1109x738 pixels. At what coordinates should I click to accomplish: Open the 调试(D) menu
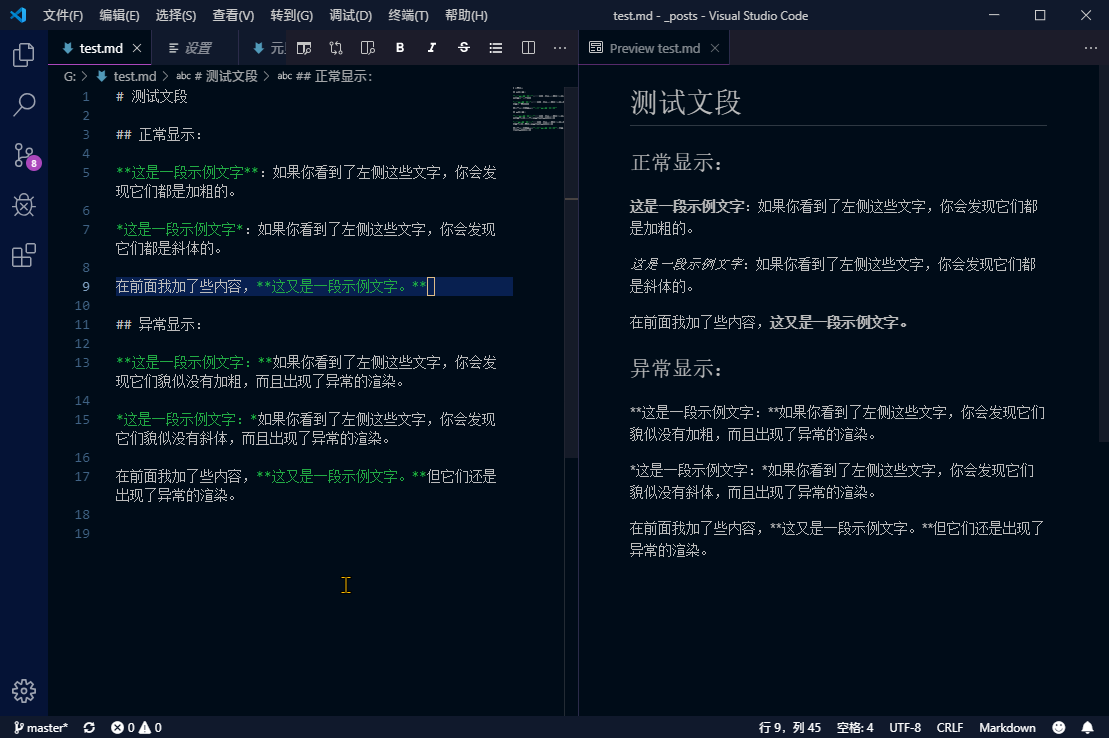tap(351, 16)
